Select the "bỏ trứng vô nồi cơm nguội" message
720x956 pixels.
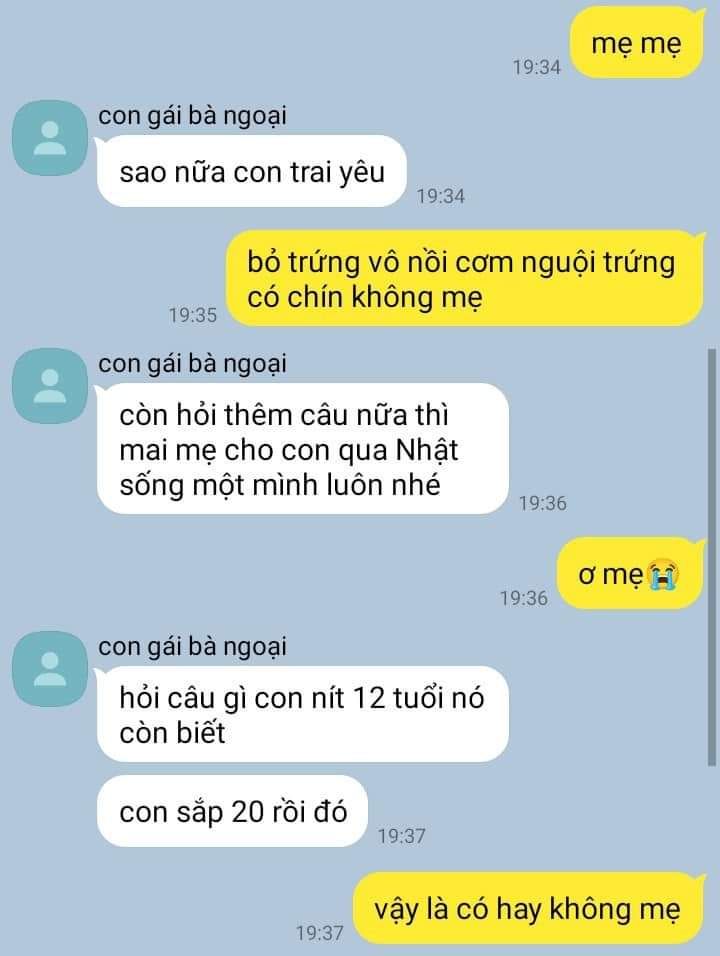tap(465, 279)
